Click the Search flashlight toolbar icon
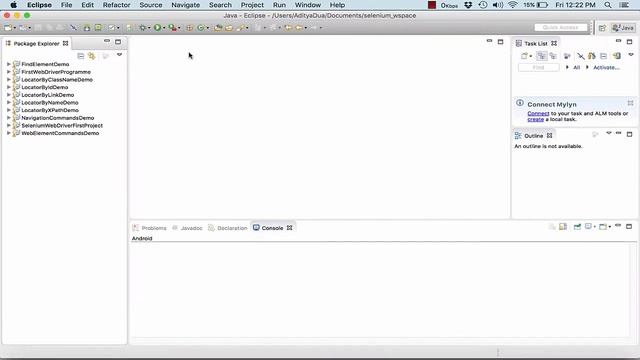640x360 pixels. (x=240, y=28)
